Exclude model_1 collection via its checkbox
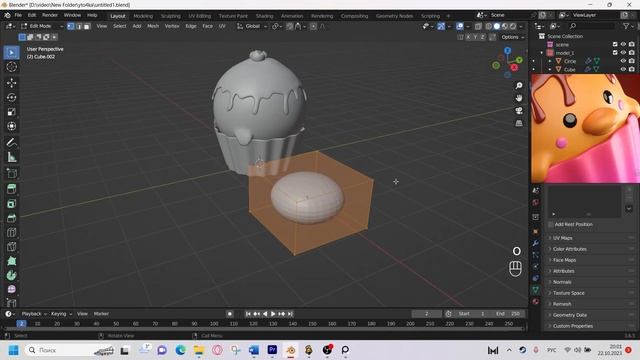Image resolution: width=640 pixels, height=360 pixels. (x=615, y=53)
